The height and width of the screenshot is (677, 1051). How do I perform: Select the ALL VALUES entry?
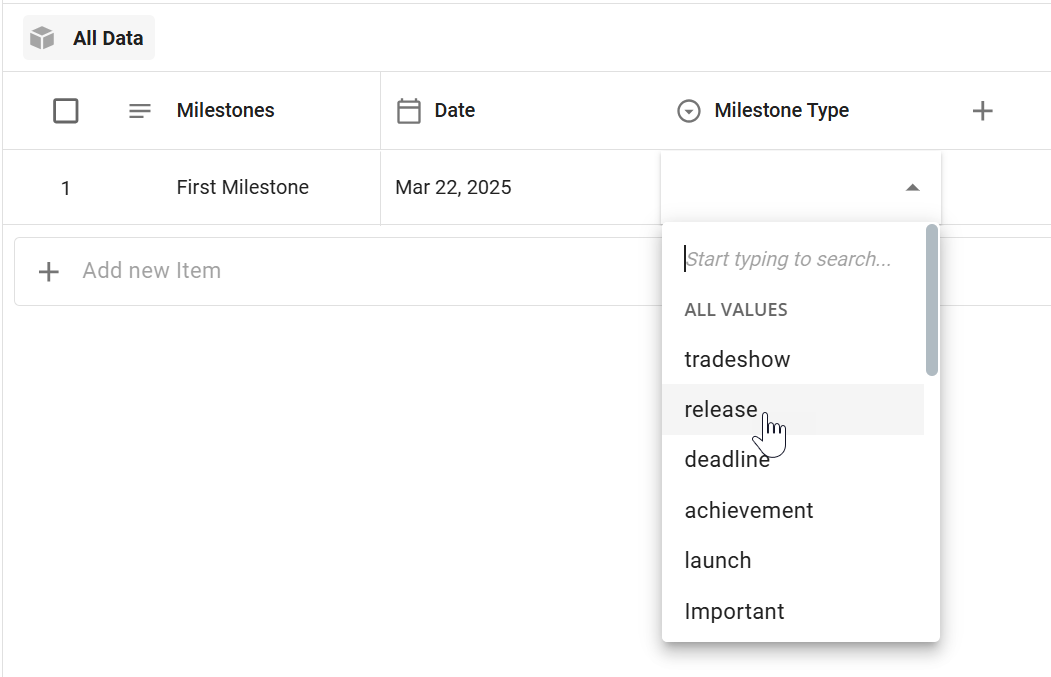coord(736,309)
